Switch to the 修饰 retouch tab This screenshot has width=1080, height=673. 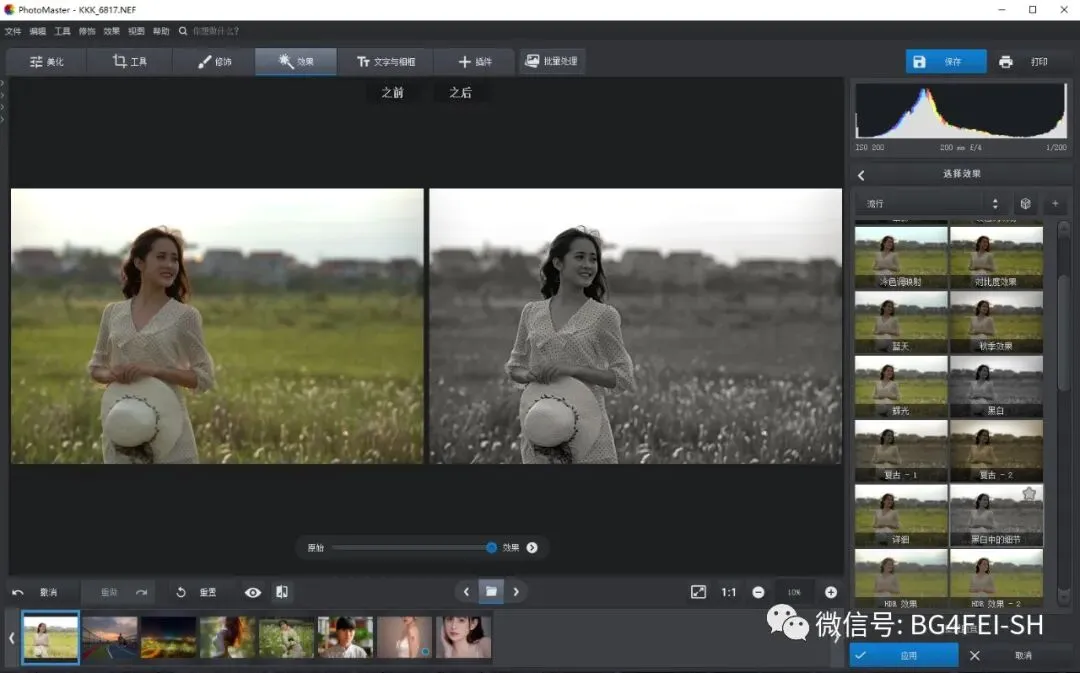(x=214, y=62)
